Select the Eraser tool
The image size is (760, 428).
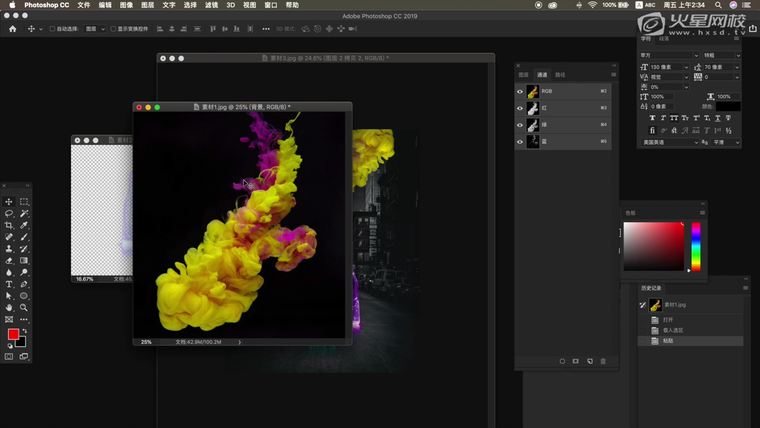9,261
